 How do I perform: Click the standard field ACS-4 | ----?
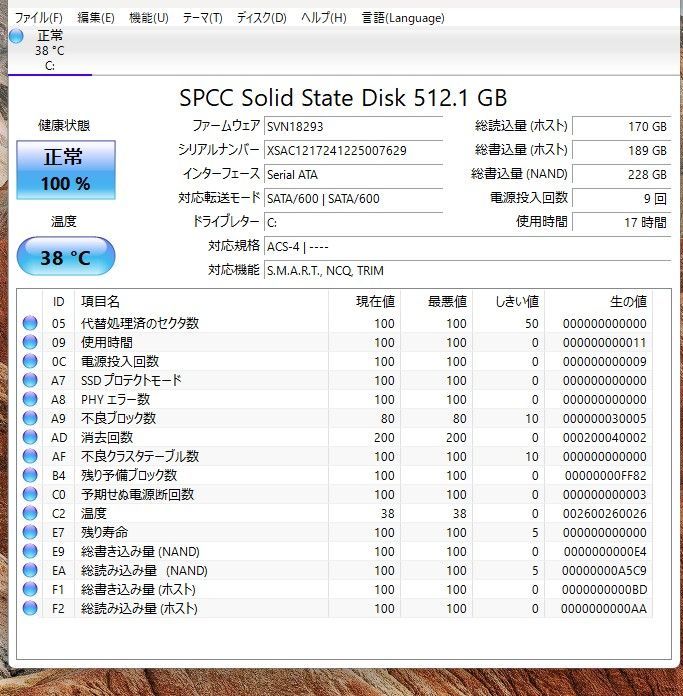[468, 246]
